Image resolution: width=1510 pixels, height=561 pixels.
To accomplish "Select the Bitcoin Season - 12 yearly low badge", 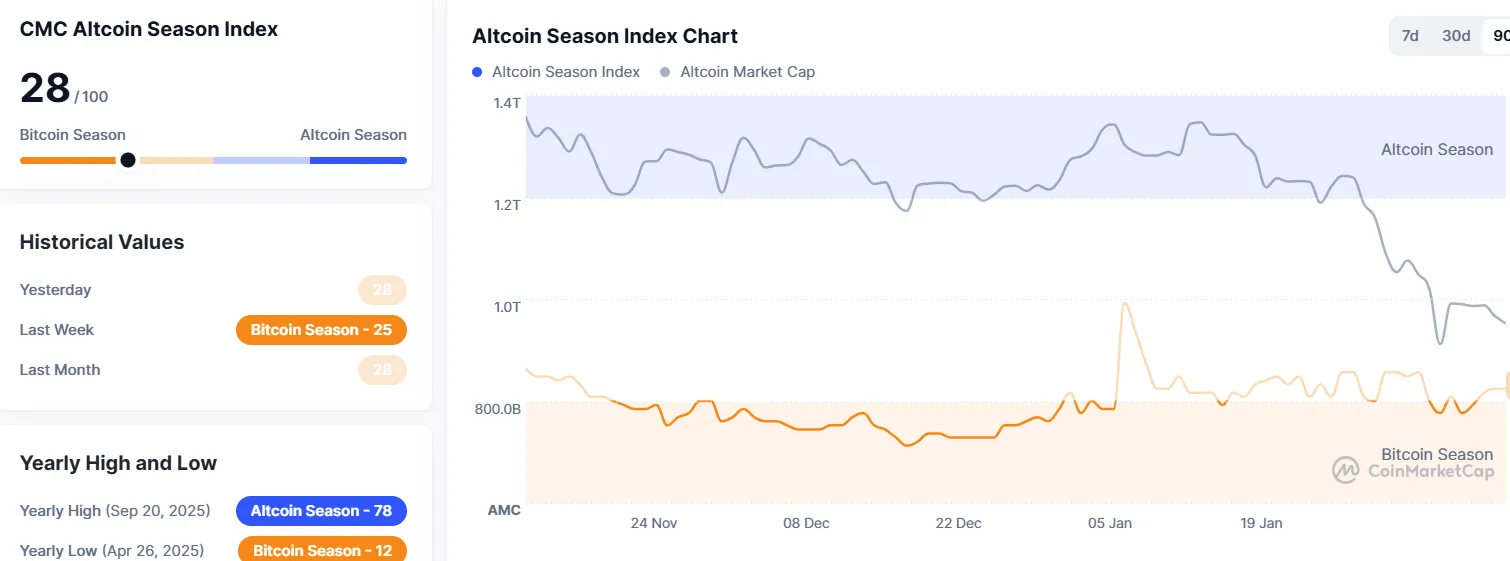I will [322, 550].
